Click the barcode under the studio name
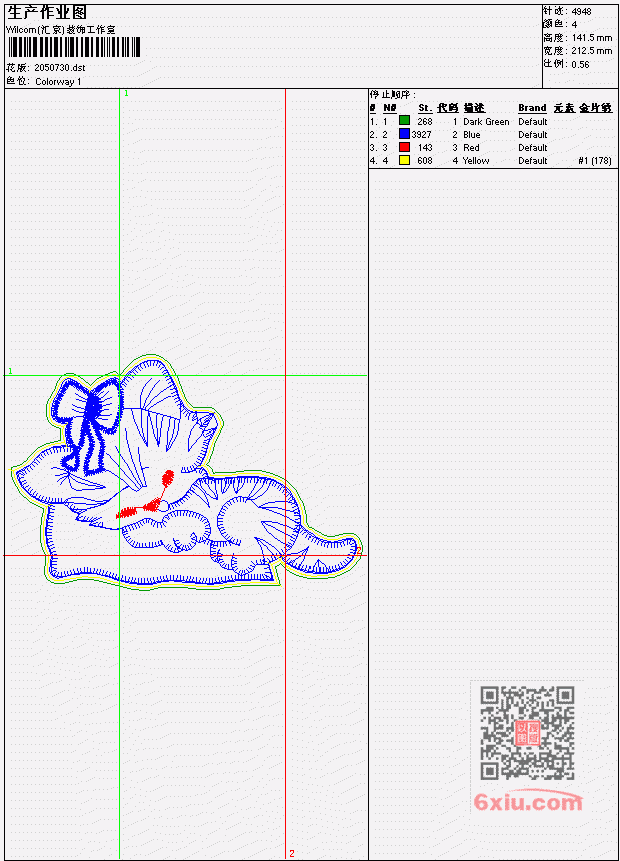The image size is (620, 861). click(74, 47)
